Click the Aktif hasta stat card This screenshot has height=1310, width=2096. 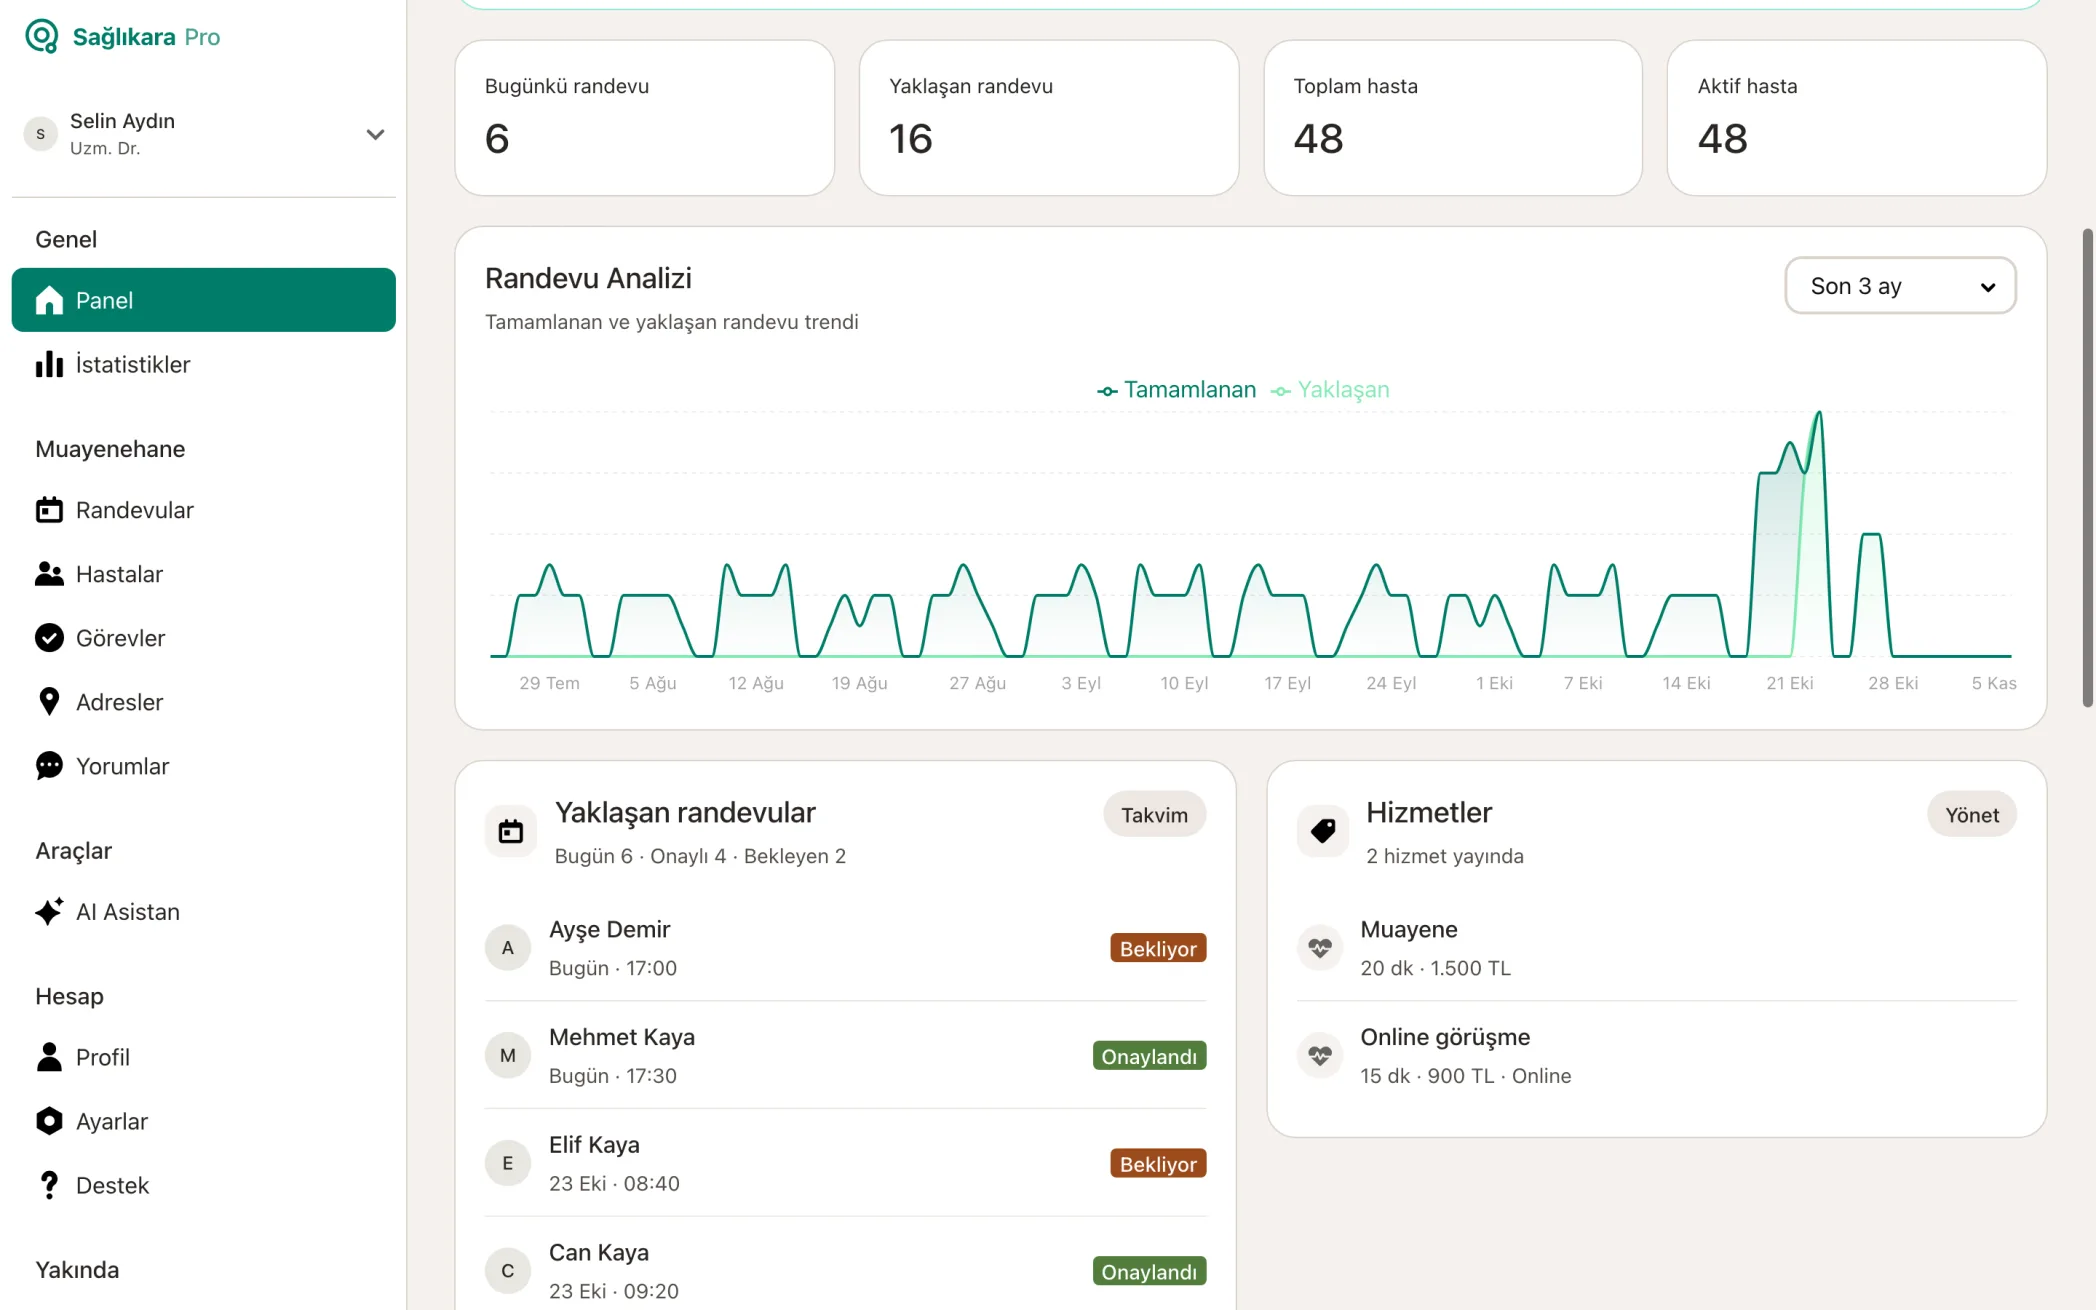pyautogui.click(x=1857, y=118)
